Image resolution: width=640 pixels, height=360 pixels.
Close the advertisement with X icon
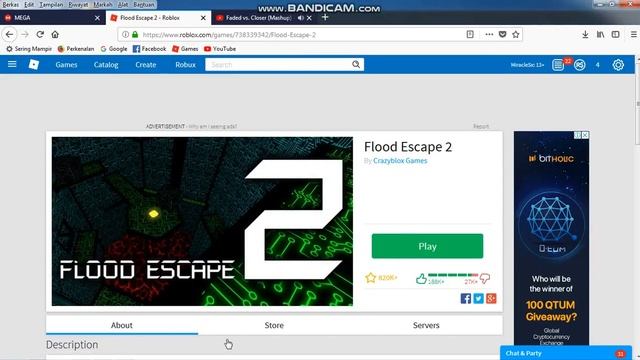point(585,135)
